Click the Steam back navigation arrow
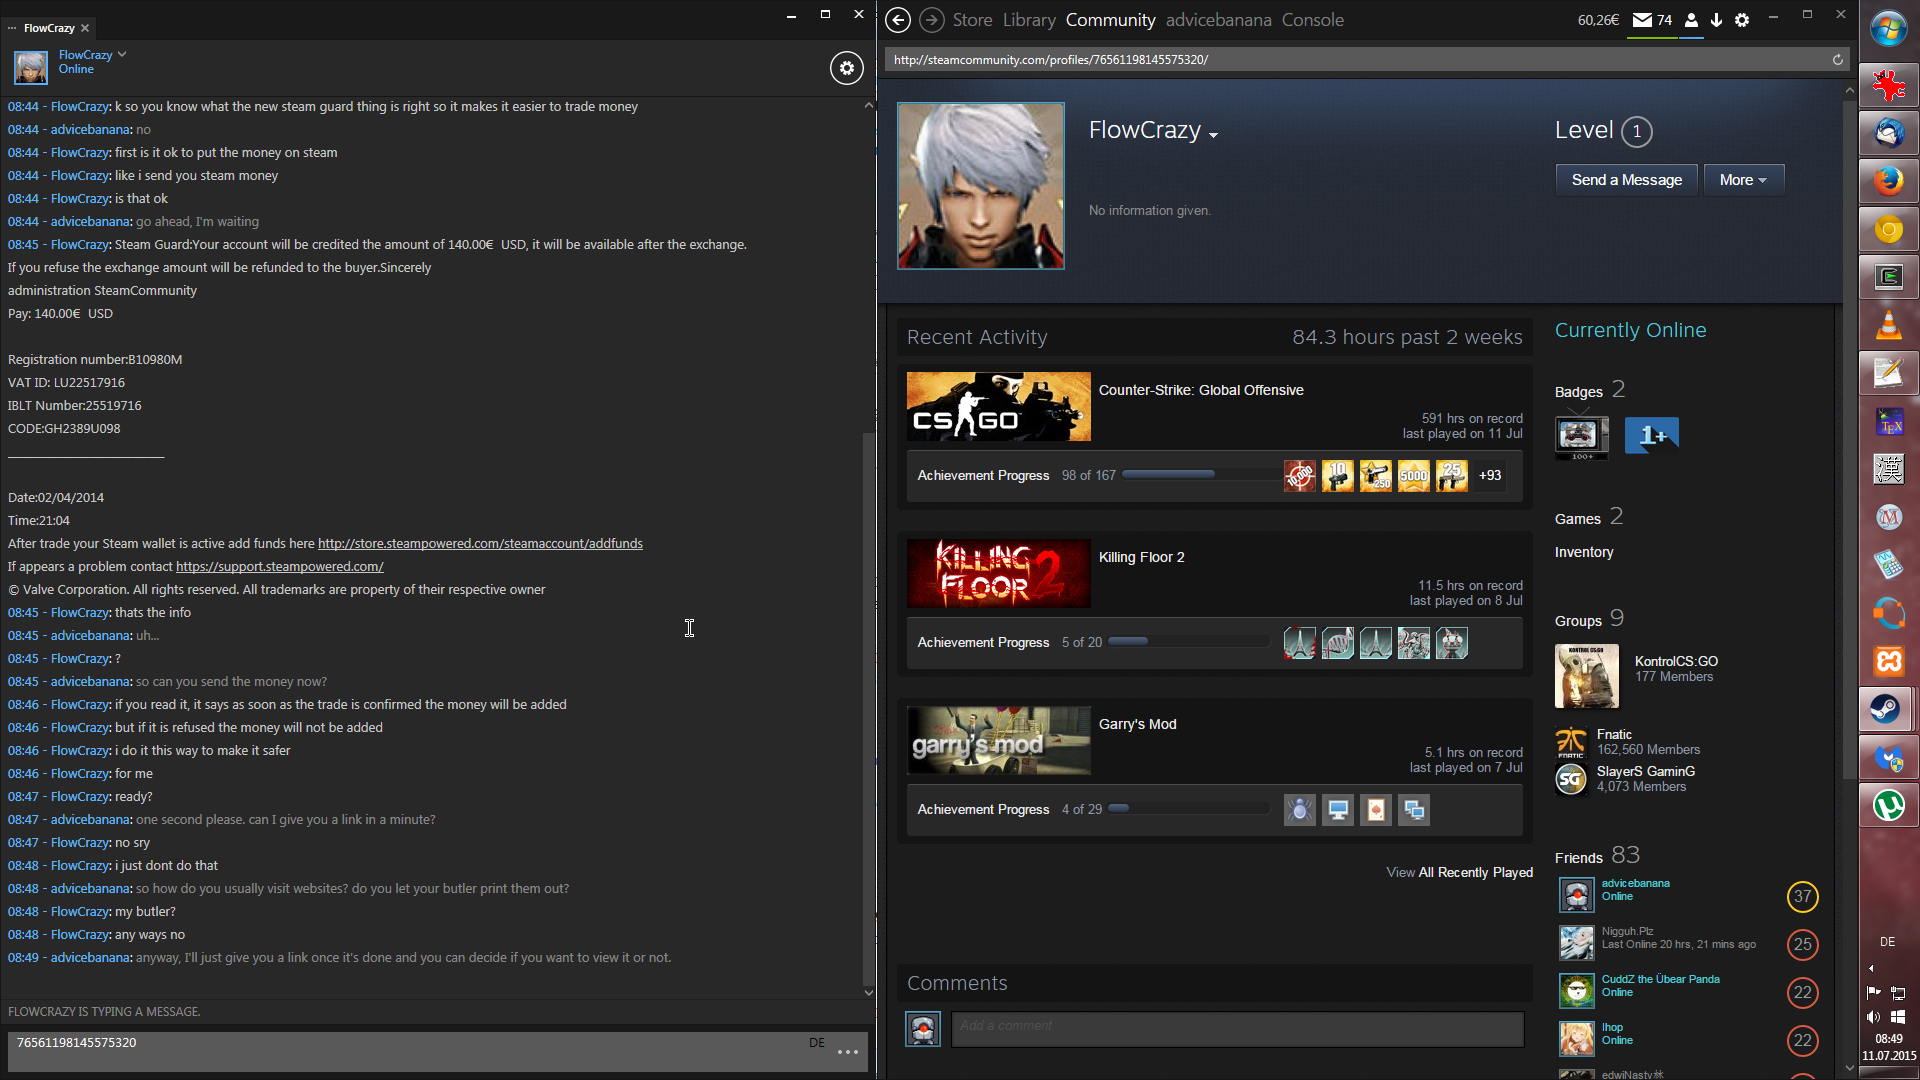The image size is (1920, 1080). point(898,20)
